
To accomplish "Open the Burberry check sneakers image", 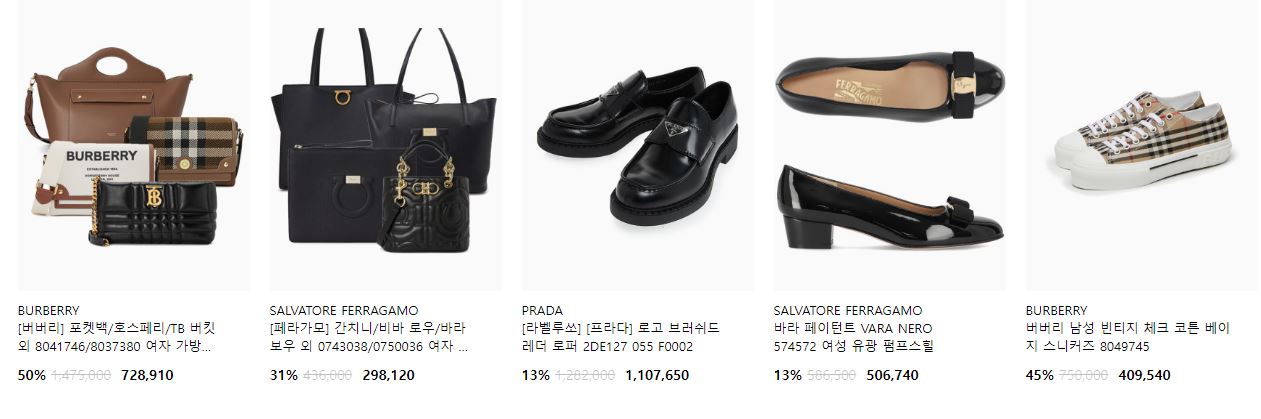I will click(1142, 146).
